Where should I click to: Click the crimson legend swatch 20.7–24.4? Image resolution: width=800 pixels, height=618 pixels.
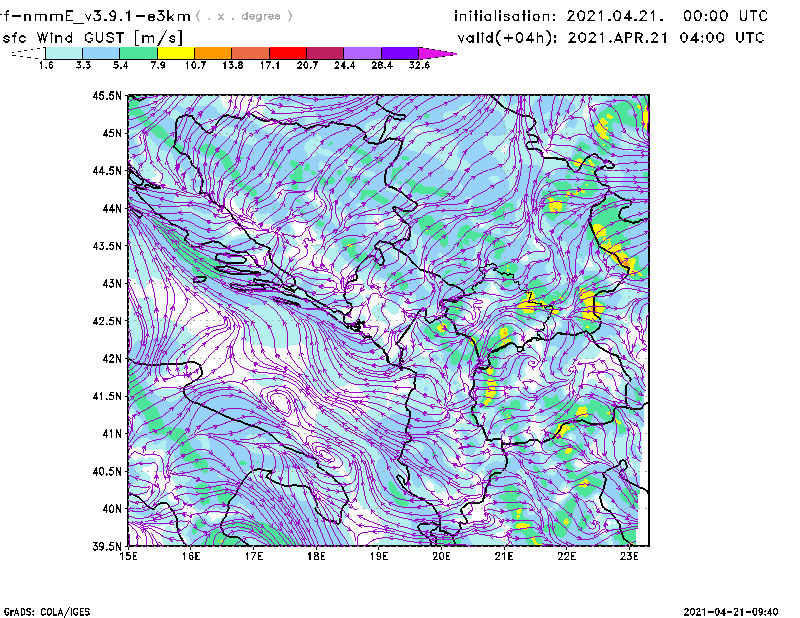[x=325, y=53]
